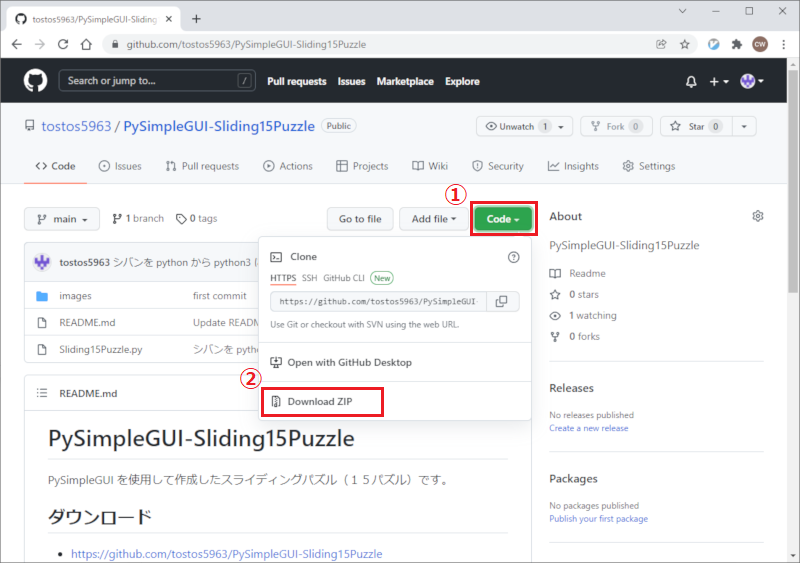
Task: Copy the clone URL with clipboard icon
Action: (502, 302)
